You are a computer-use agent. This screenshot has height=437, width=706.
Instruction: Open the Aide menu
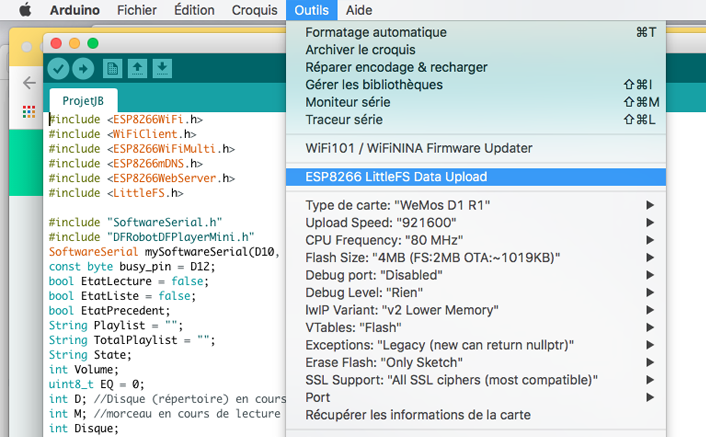359,10
